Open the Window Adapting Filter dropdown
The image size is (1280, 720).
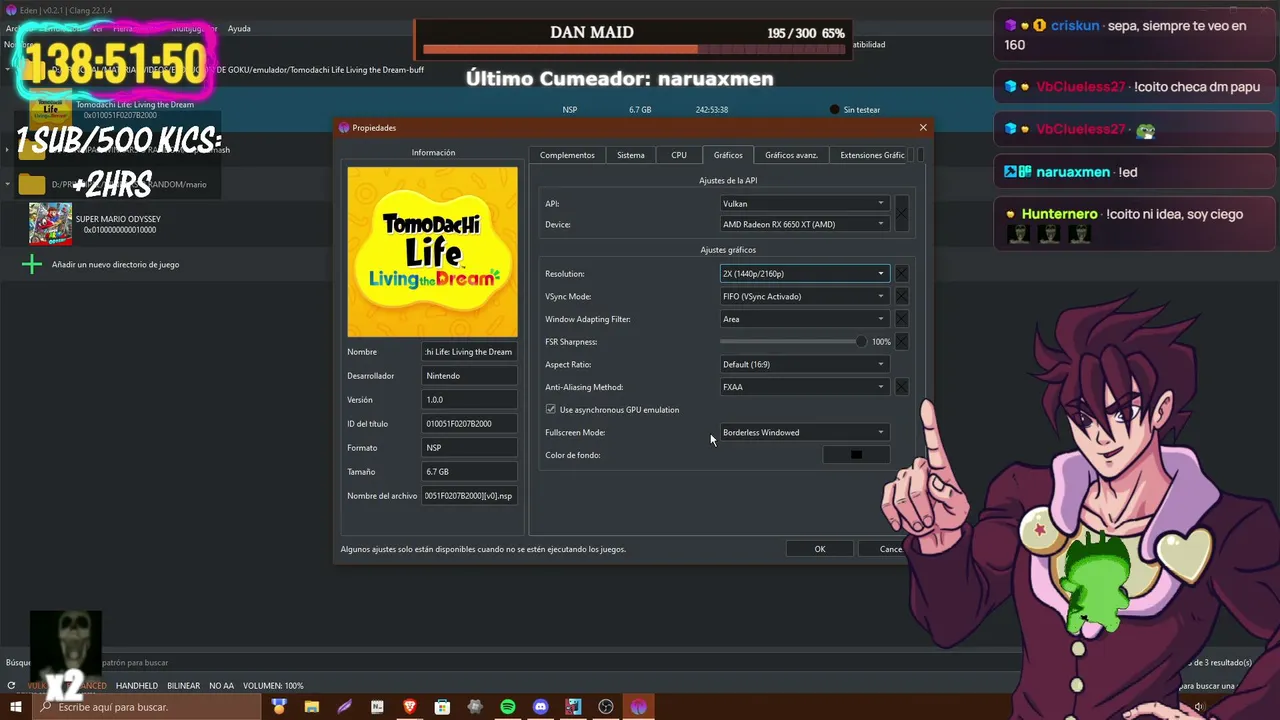tap(804, 319)
